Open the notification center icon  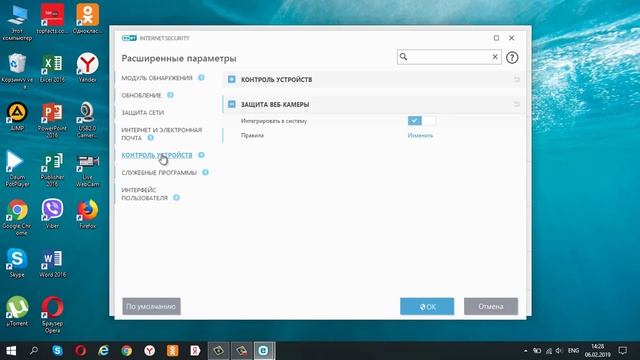622,350
